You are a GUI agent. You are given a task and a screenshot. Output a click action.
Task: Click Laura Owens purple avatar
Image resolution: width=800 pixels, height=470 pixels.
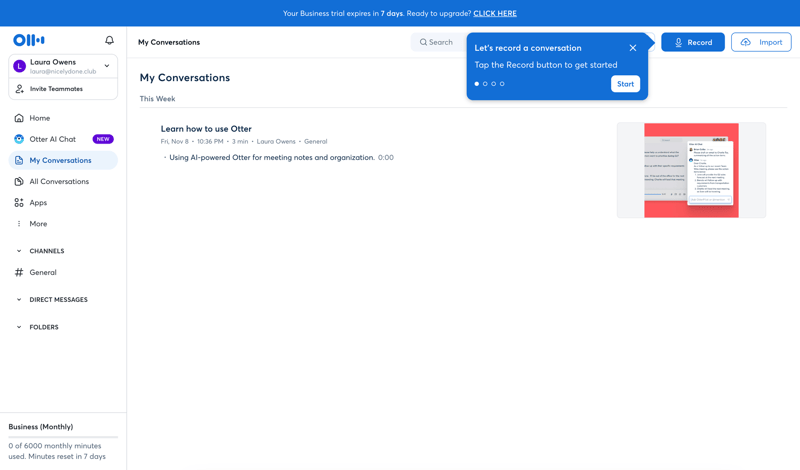click(x=19, y=66)
